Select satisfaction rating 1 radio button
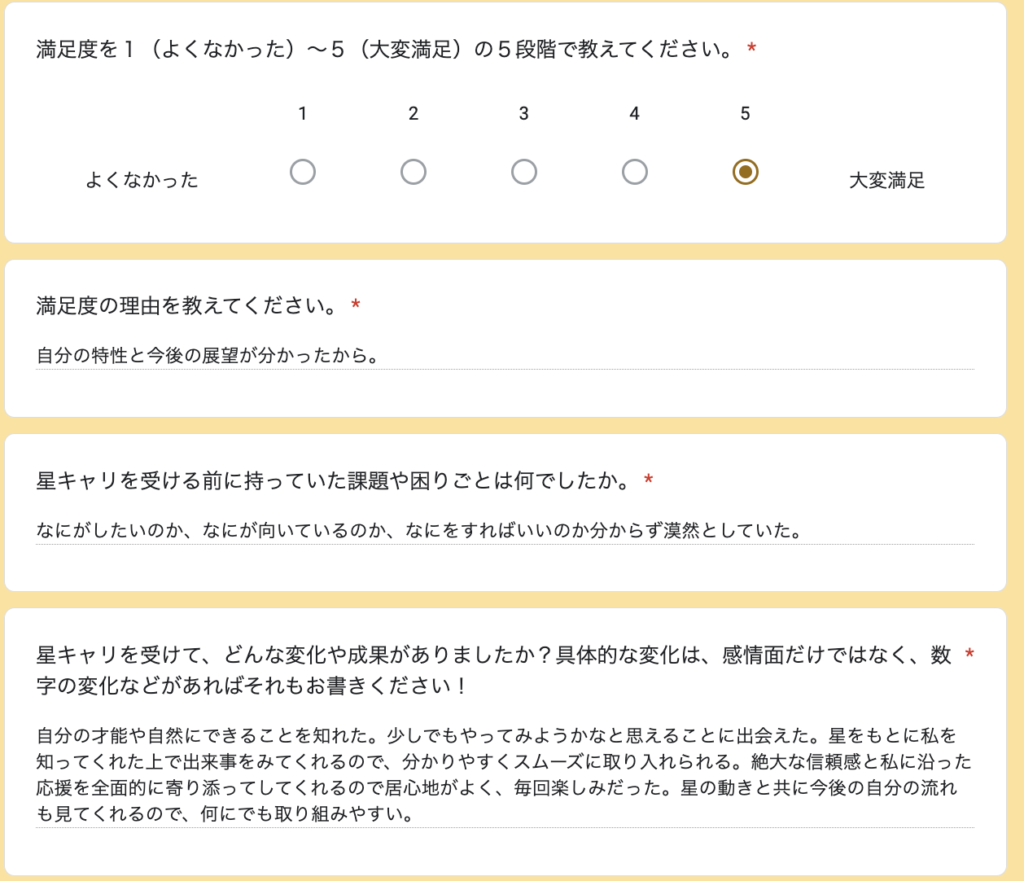 302,172
